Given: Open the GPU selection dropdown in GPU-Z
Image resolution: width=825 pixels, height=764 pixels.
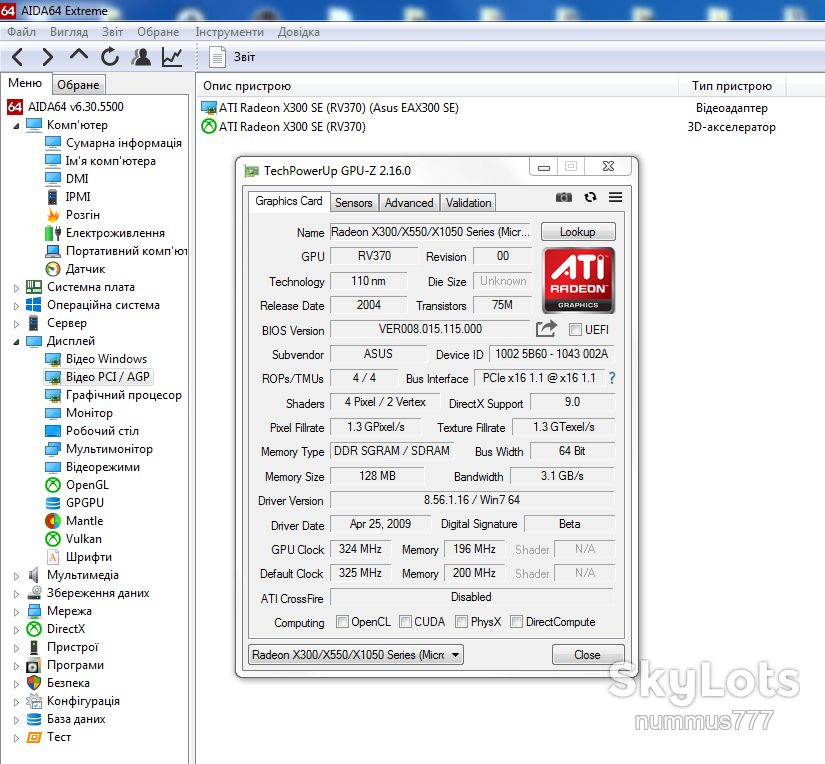Looking at the screenshot, I should click(x=356, y=655).
